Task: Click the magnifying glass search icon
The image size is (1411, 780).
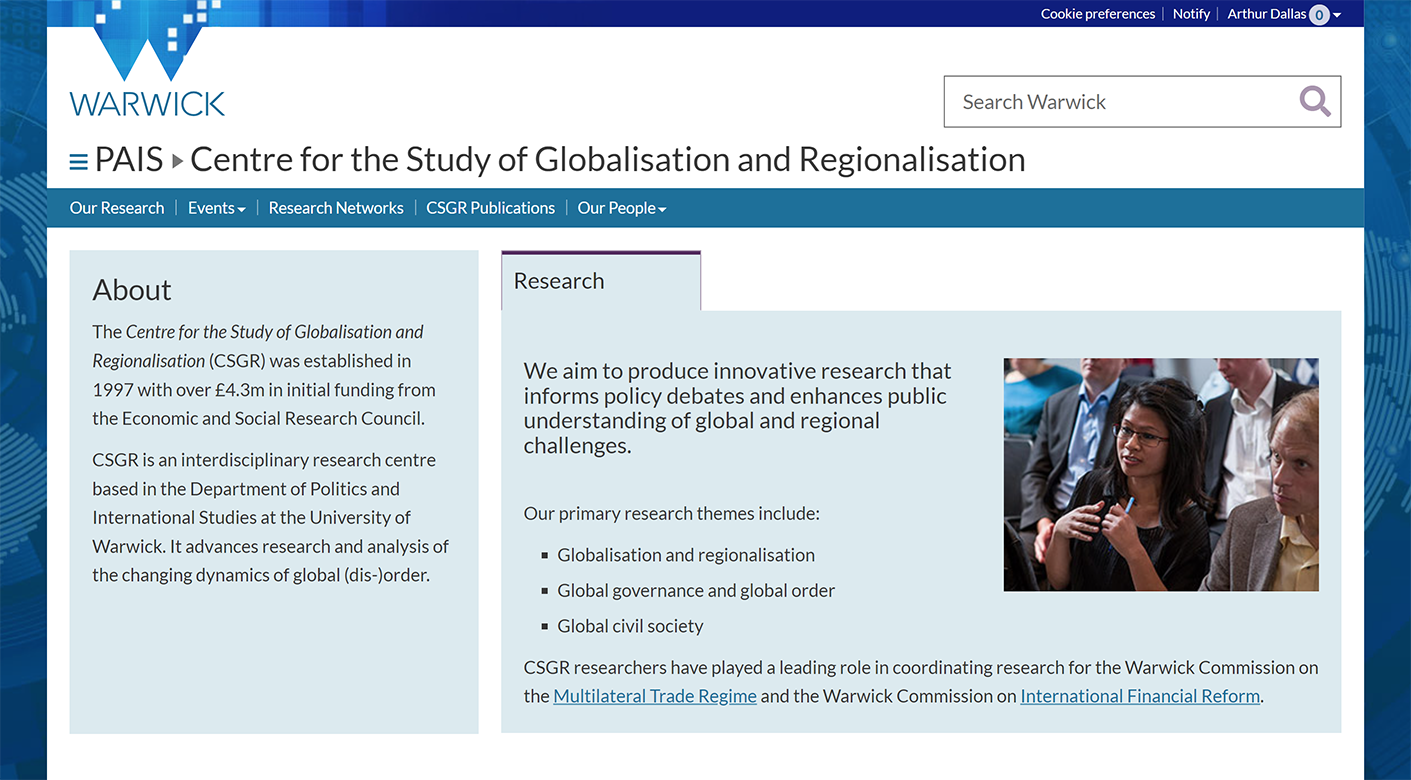Action: click(x=1314, y=101)
